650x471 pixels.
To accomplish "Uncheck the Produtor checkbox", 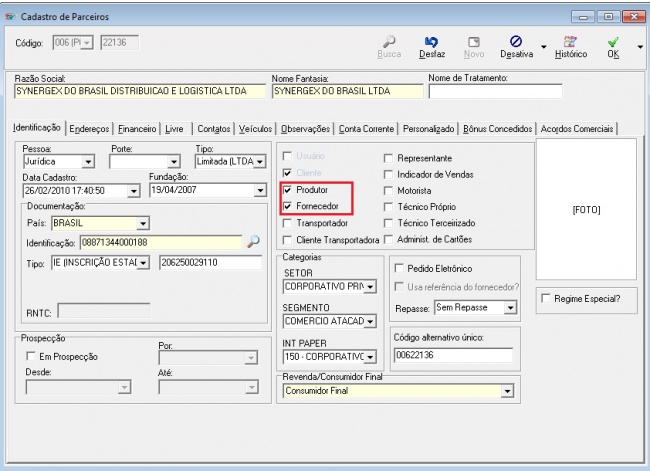I will (x=288, y=190).
